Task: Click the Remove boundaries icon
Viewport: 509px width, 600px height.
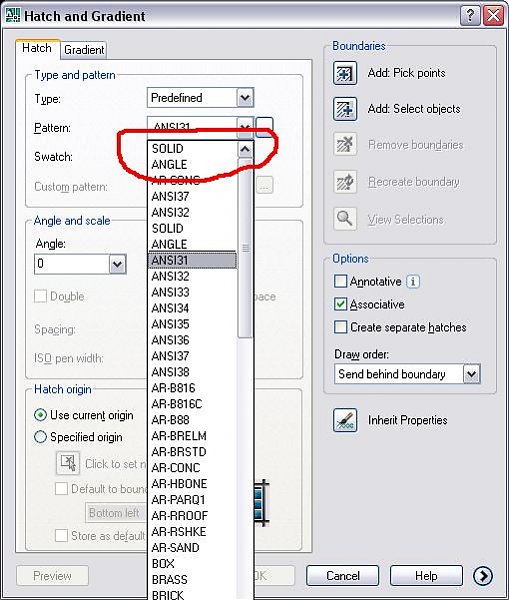Action: click(345, 144)
